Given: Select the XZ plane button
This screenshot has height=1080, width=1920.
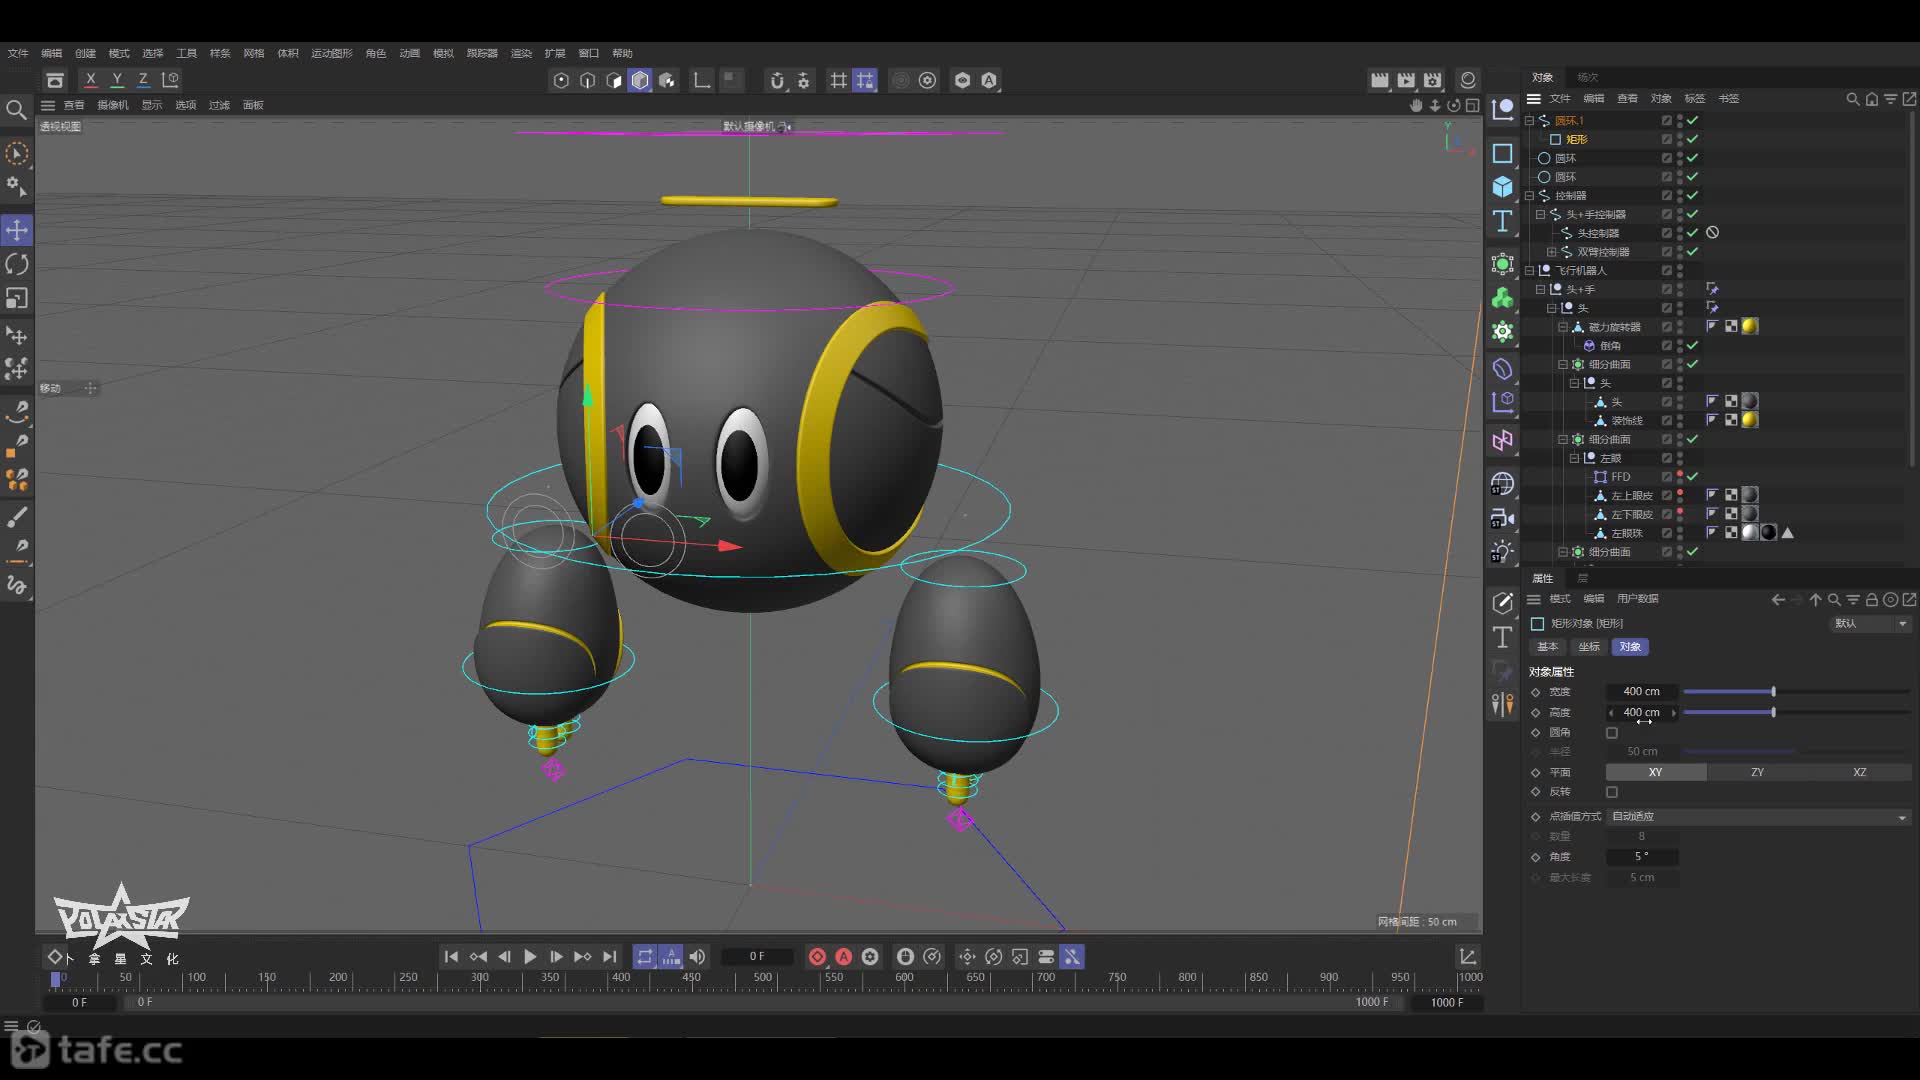Looking at the screenshot, I should [x=1859, y=773].
